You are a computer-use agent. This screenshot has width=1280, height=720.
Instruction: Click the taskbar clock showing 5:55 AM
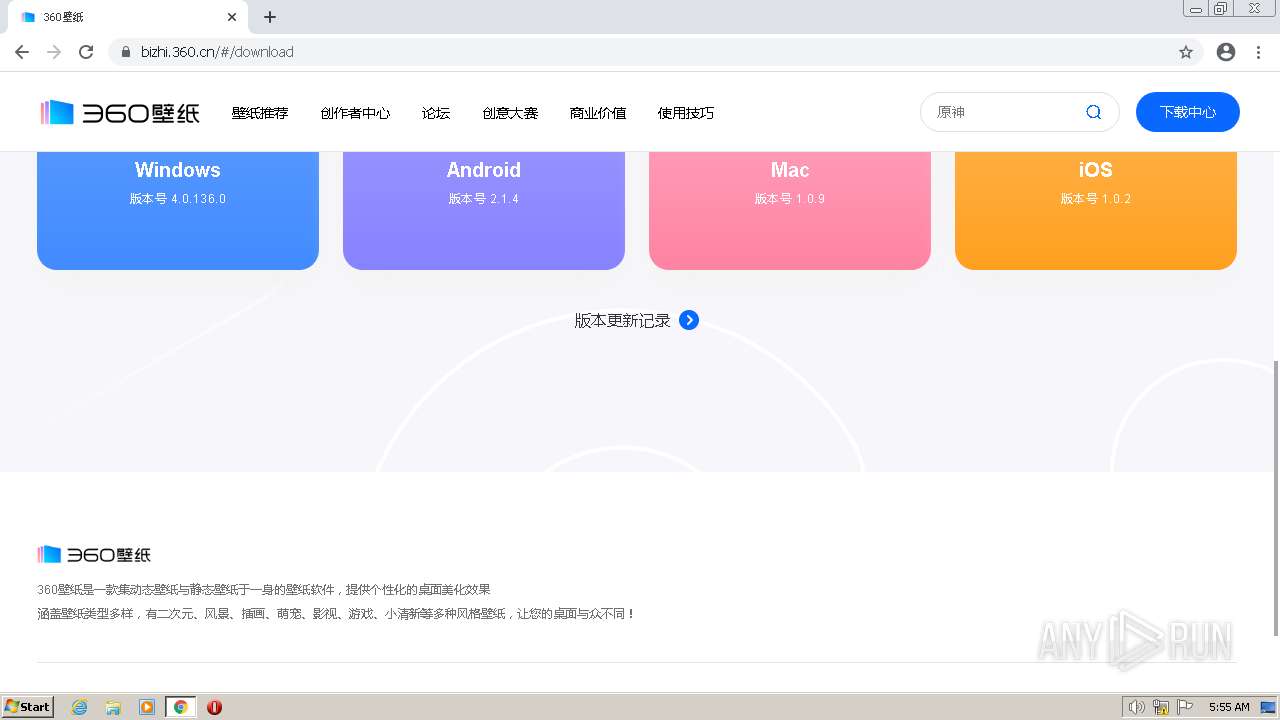[1229, 707]
